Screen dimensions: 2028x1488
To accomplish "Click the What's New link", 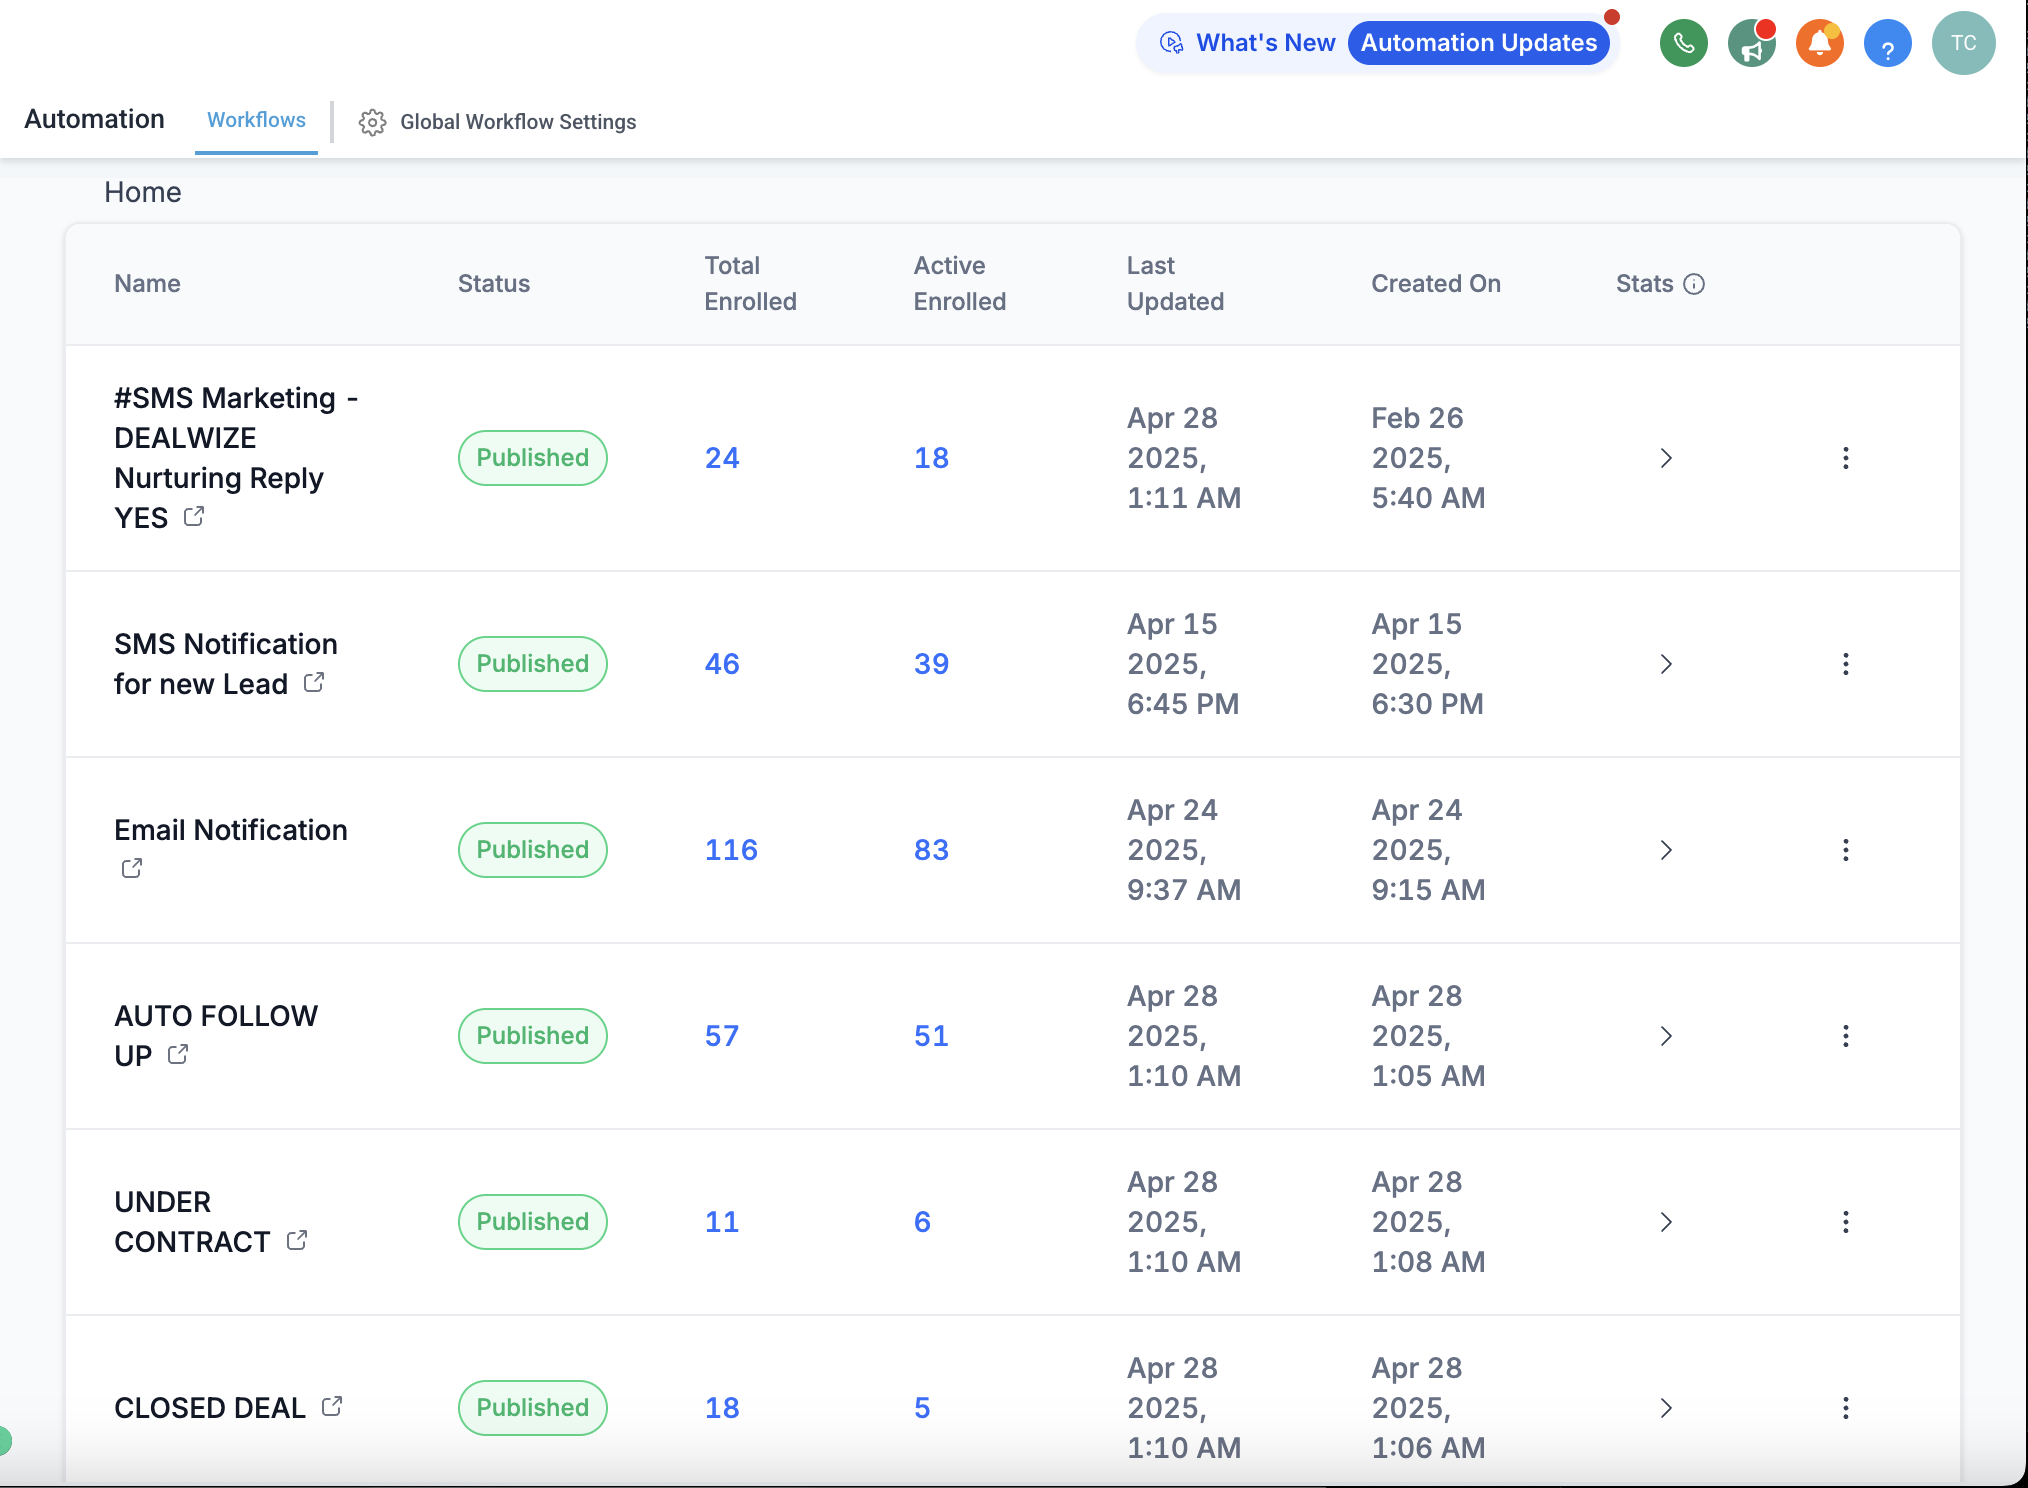I will tap(1266, 43).
